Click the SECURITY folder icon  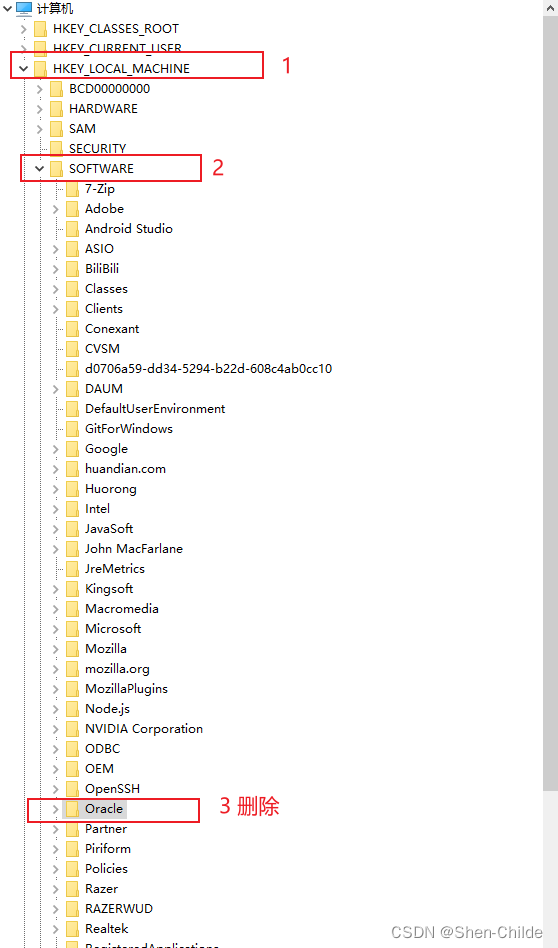[56, 149]
